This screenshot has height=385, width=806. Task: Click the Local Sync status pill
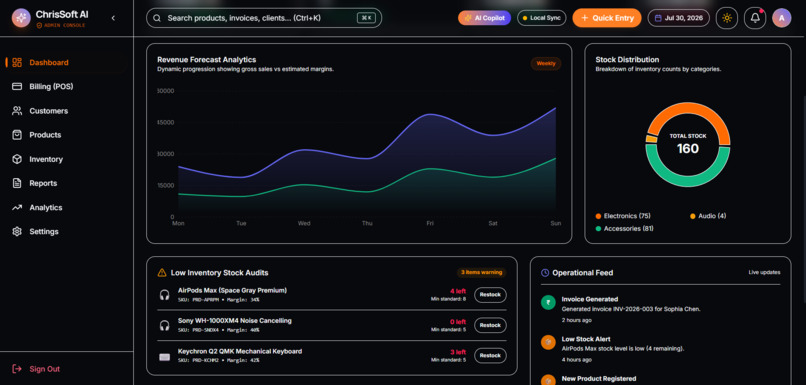541,18
